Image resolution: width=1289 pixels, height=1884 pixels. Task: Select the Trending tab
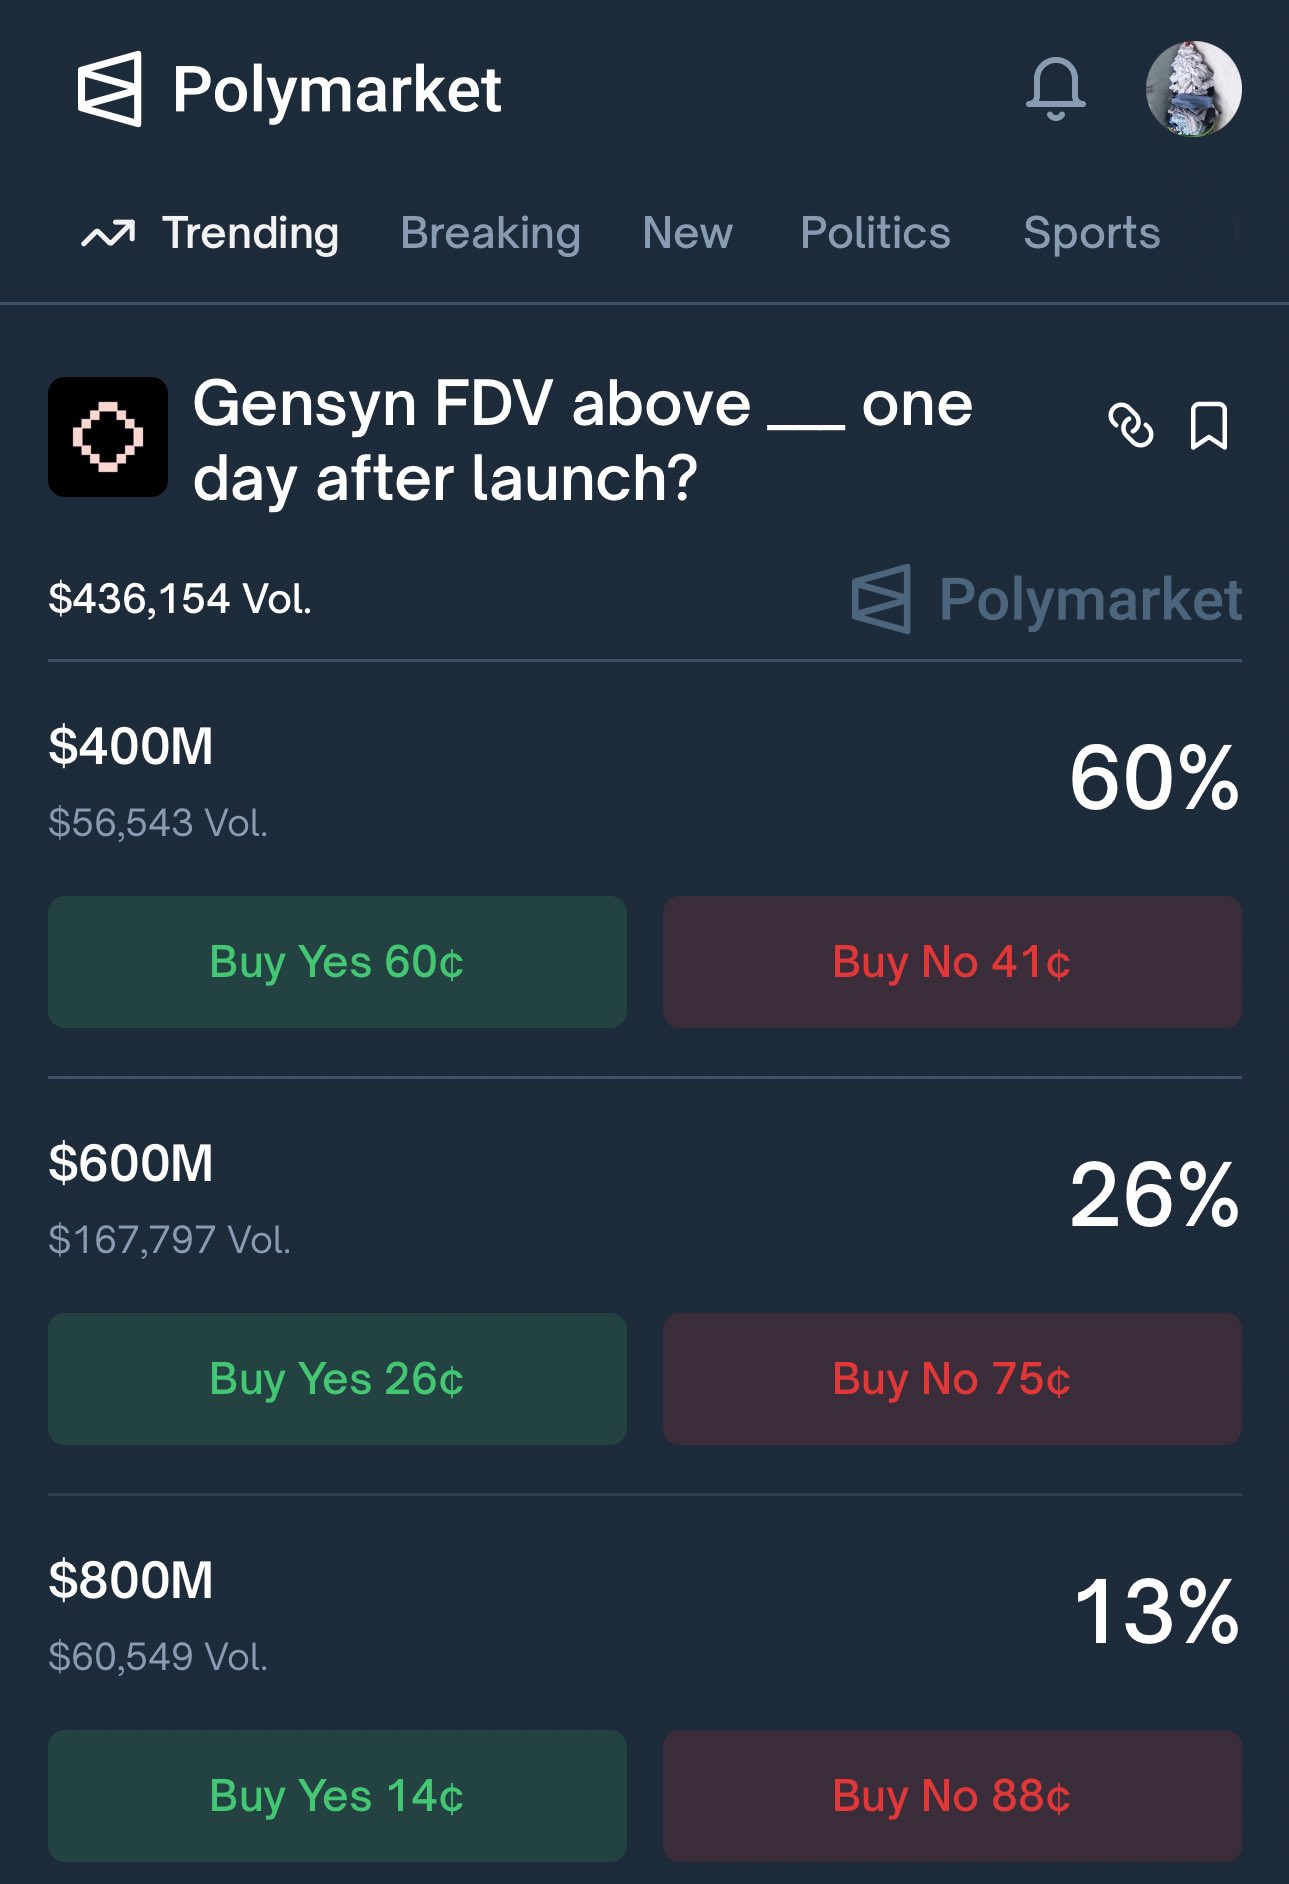(250, 233)
